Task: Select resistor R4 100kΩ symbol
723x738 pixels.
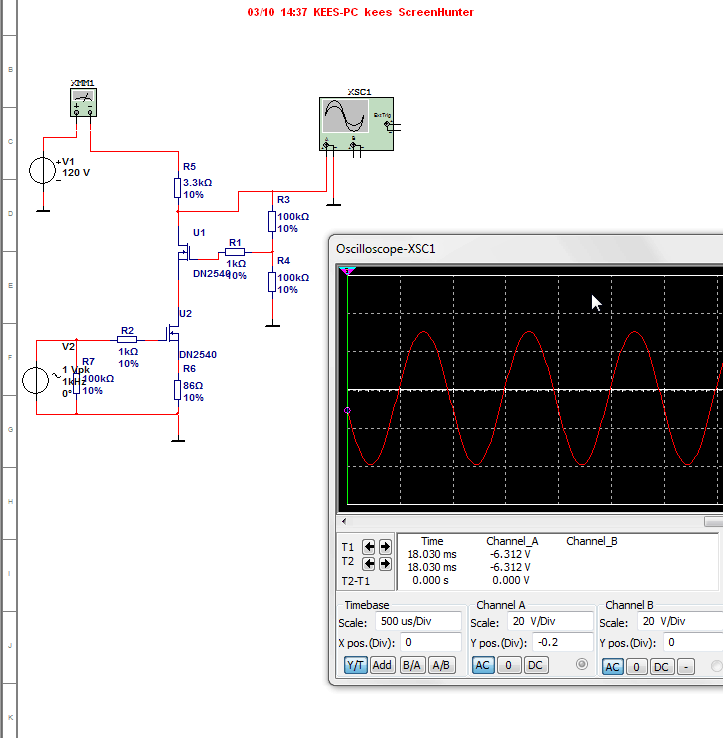Action: 272,282
